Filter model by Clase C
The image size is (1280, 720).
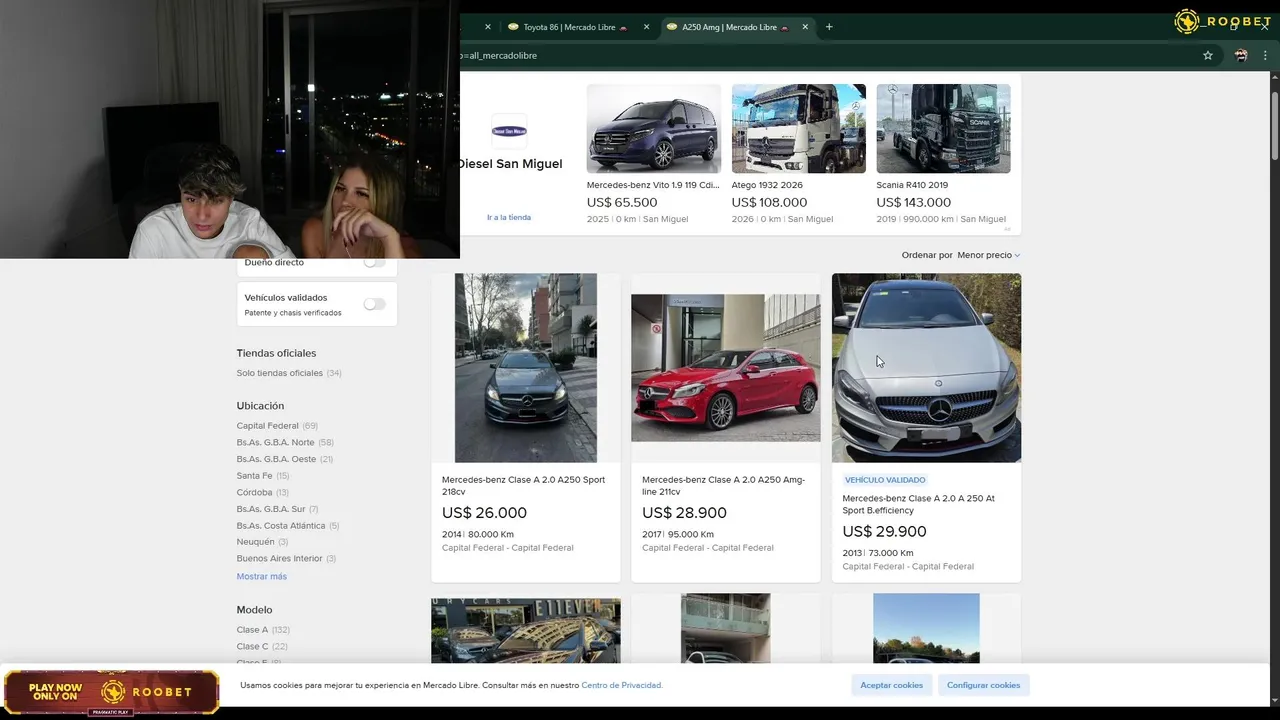click(x=262, y=646)
